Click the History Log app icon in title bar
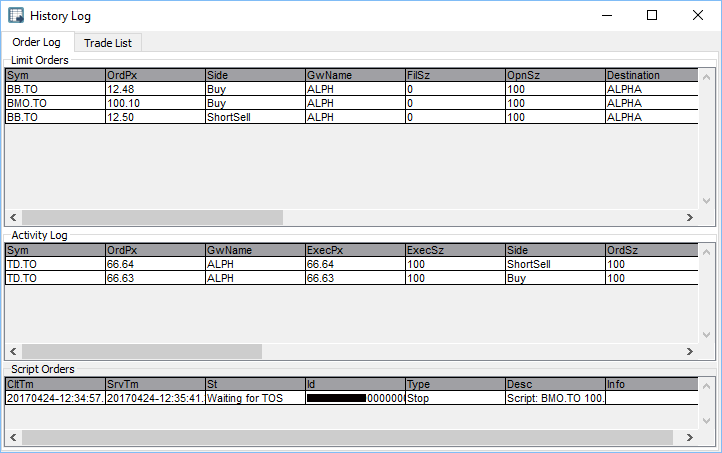This screenshot has width=722, height=453. tap(16, 16)
